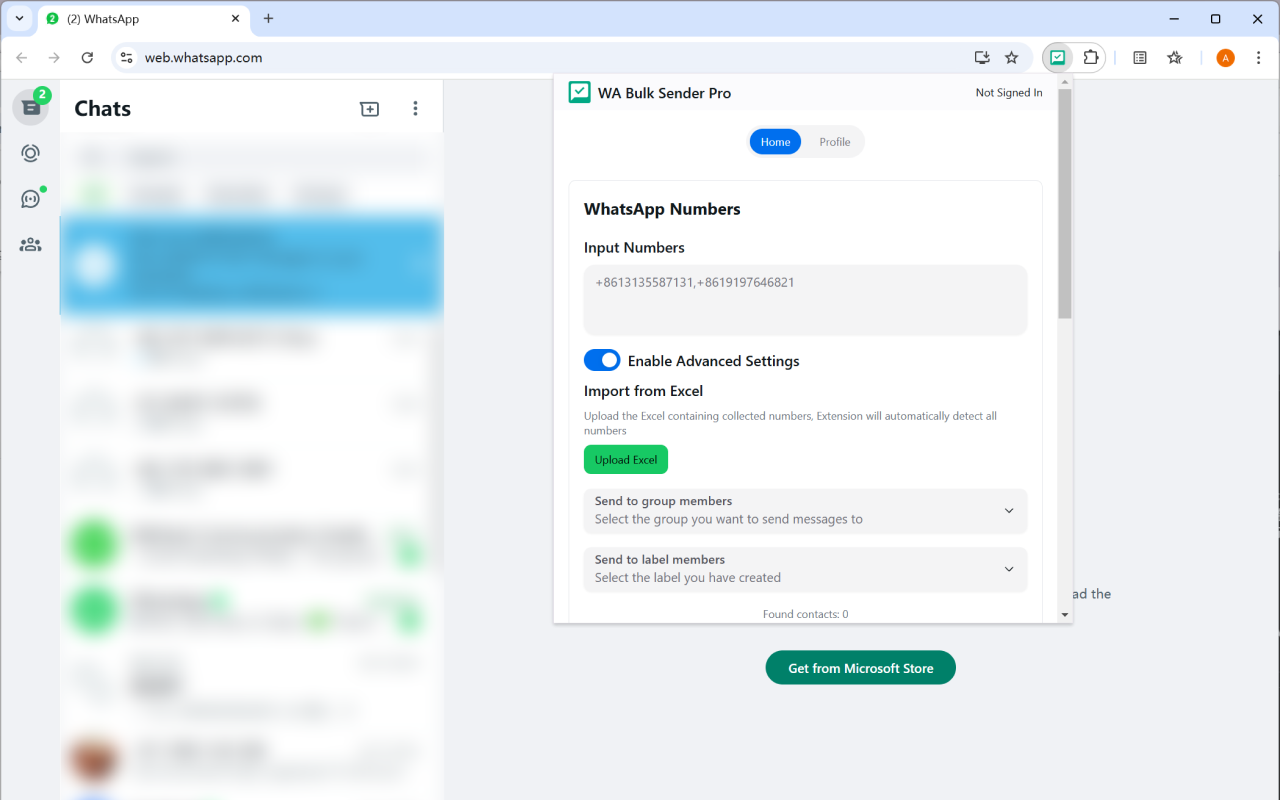
Task: Click the install app icon in the address bar
Action: pyautogui.click(x=982, y=58)
